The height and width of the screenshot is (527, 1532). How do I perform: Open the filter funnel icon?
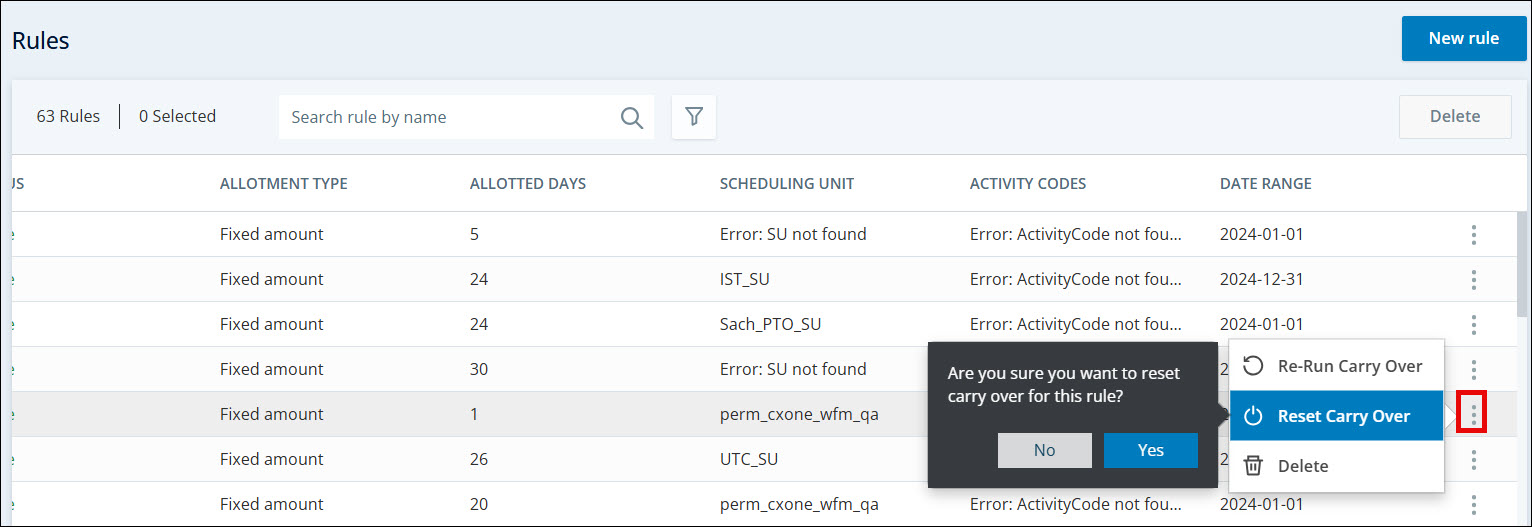(693, 117)
